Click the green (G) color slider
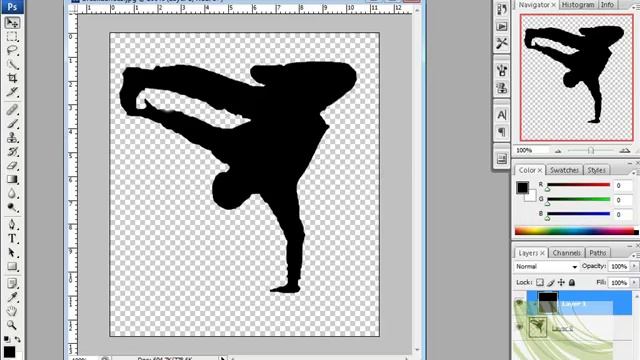 tap(578, 199)
